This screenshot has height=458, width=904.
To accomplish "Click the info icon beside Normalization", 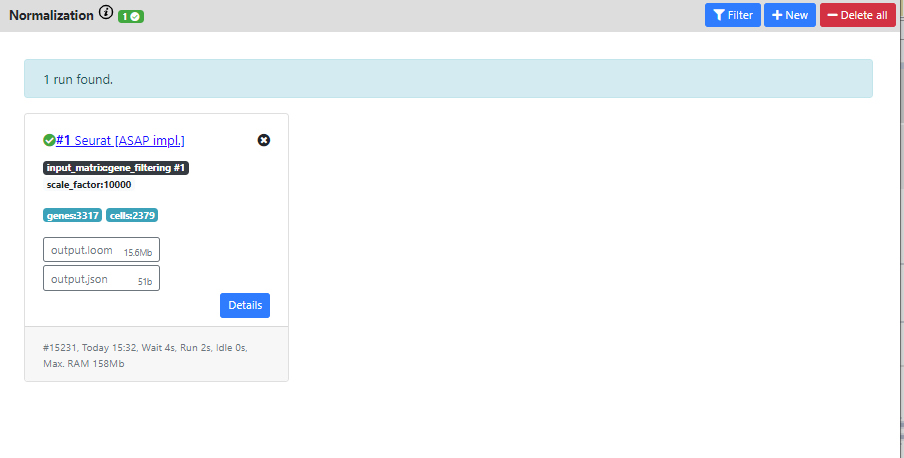I will [106, 13].
